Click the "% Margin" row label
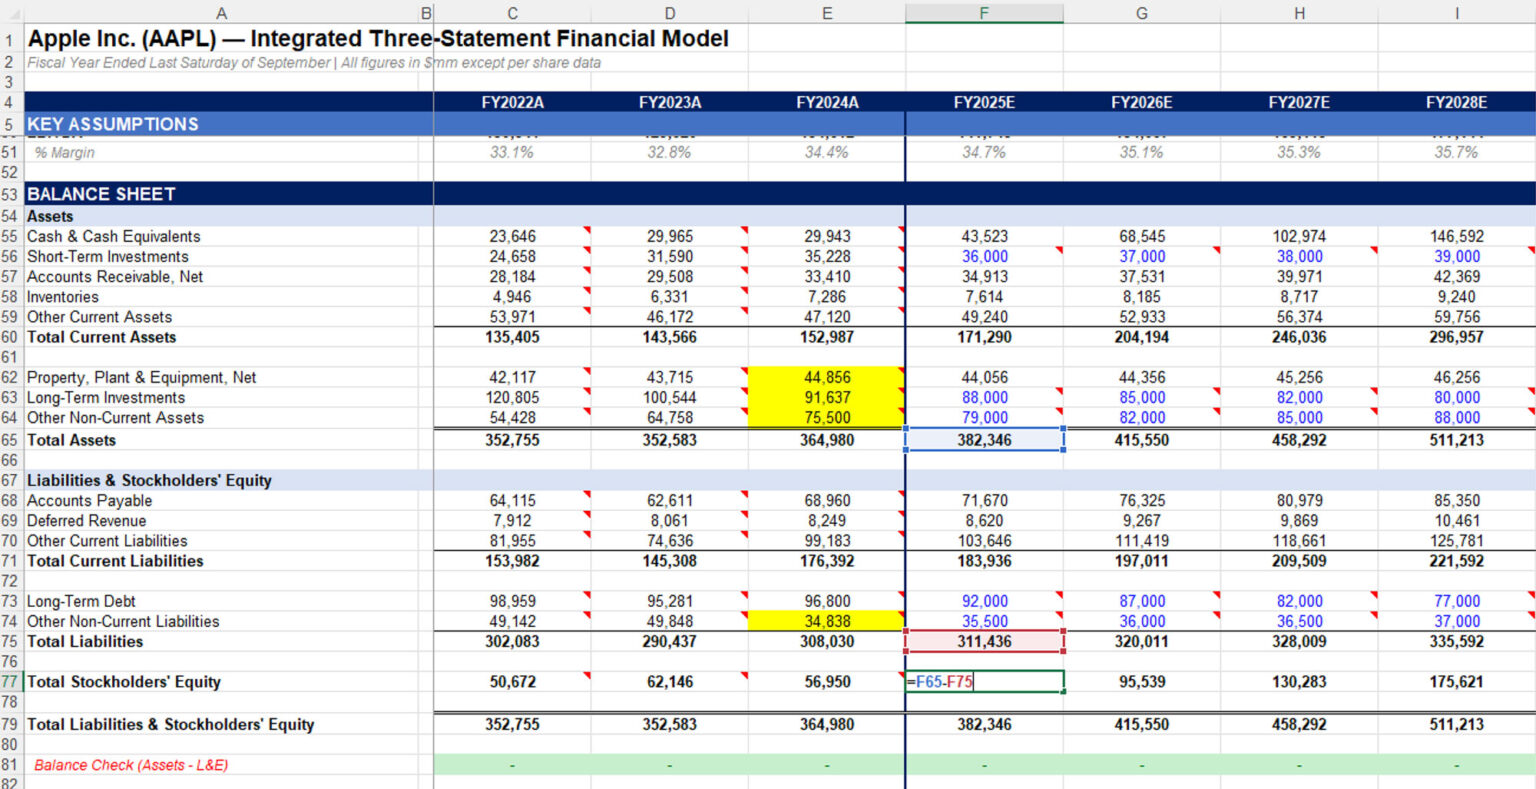Screen dimensions: 1536x789 pos(64,152)
